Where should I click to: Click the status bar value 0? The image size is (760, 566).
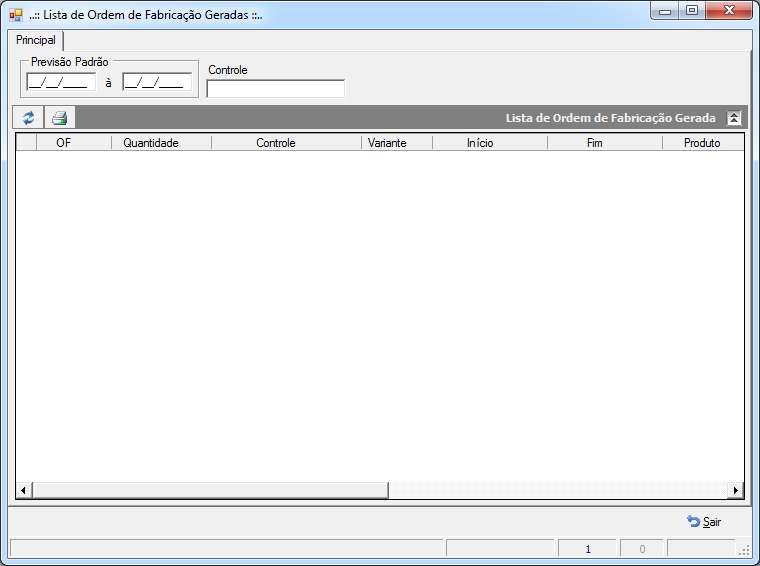pyautogui.click(x=642, y=549)
